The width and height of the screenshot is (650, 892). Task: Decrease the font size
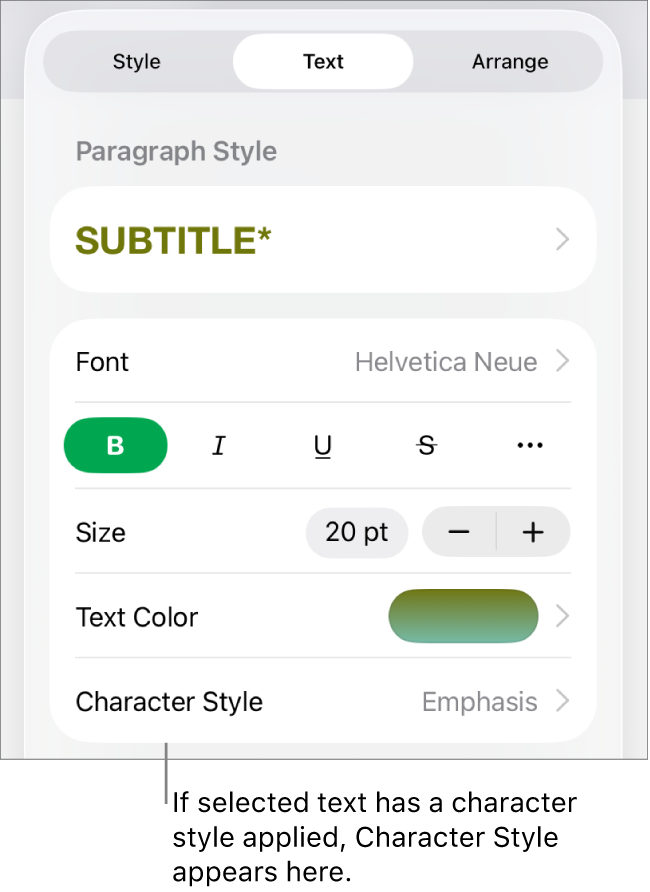[458, 532]
